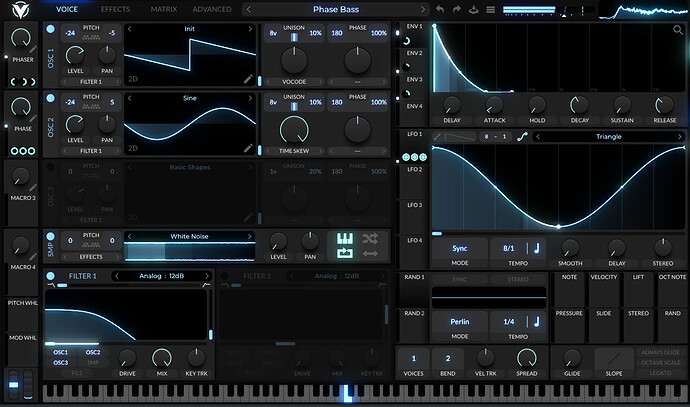The image size is (690, 407).
Task: Toggle OSC2 input on Filter 1
Action: click(x=92, y=352)
